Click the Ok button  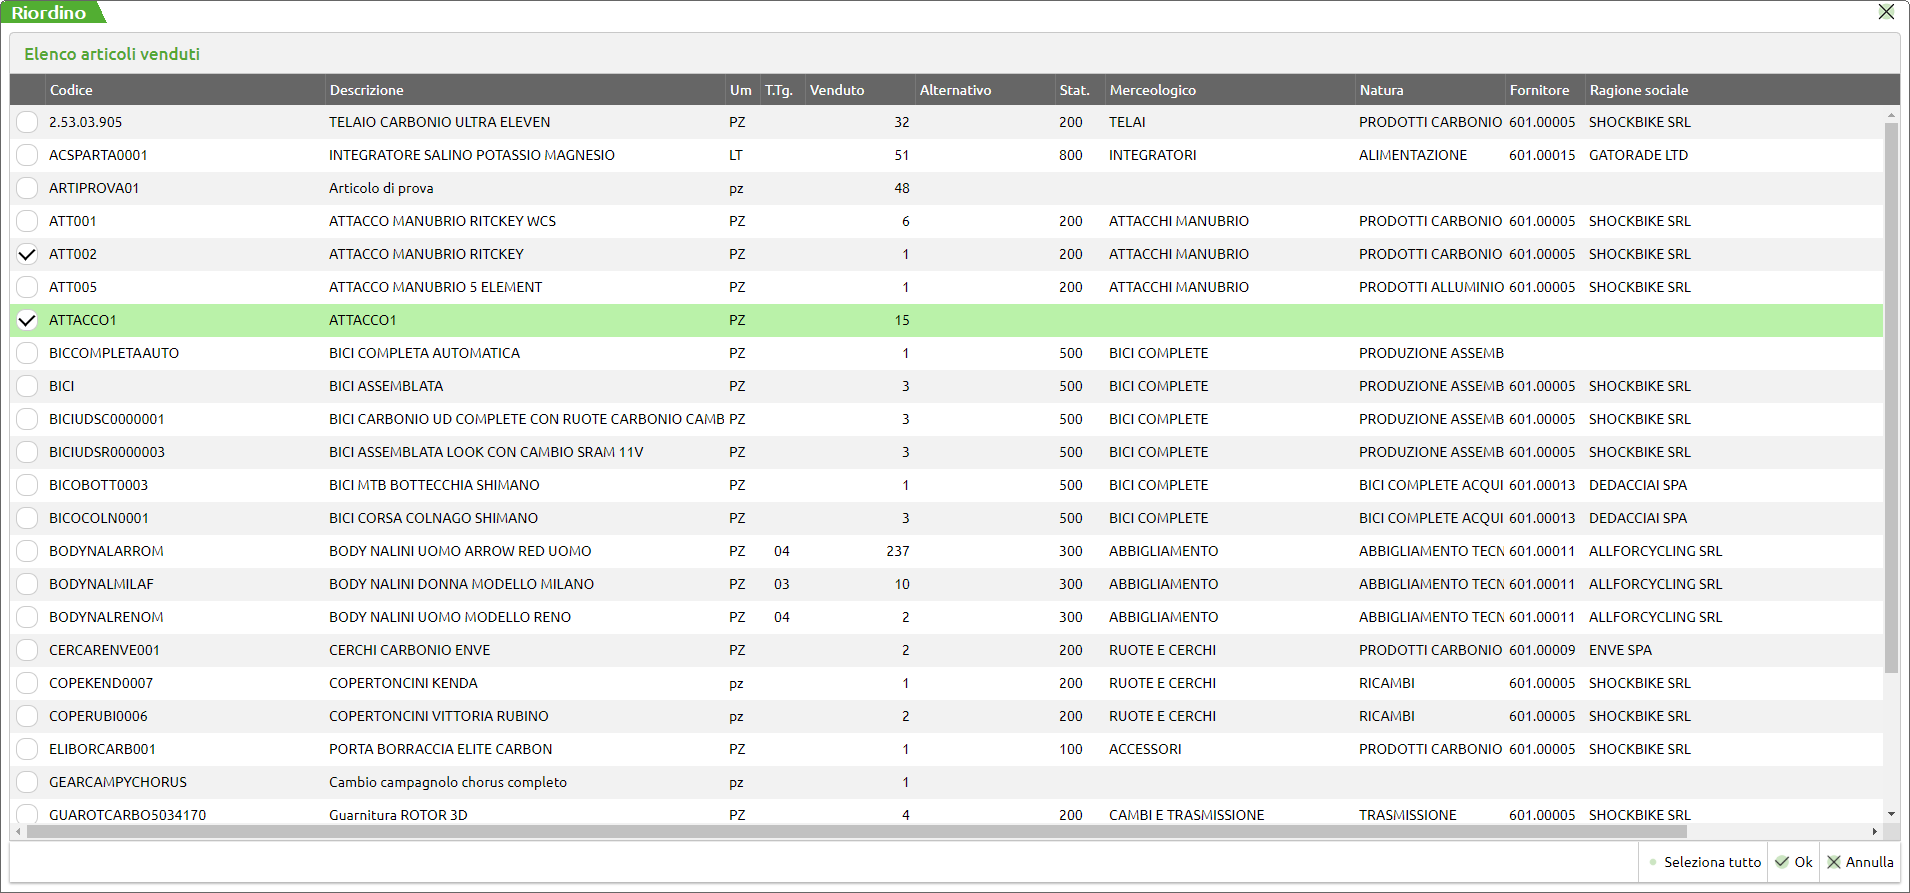(x=1793, y=862)
